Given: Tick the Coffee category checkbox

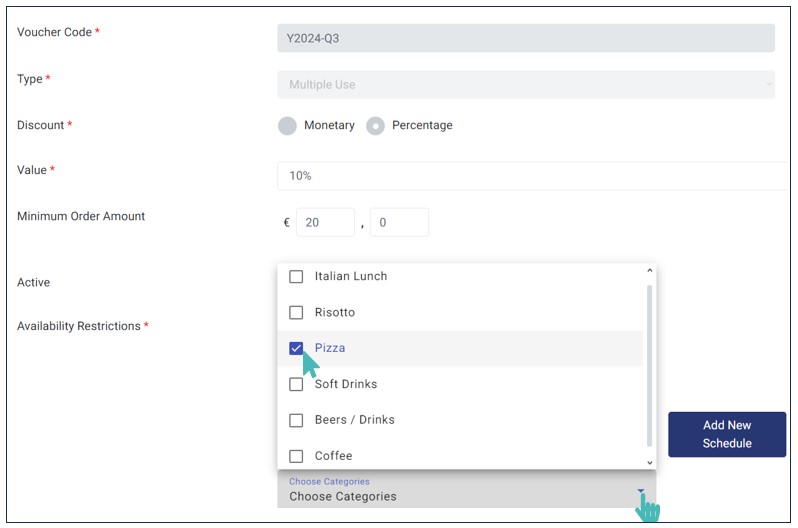Looking at the screenshot, I should pyautogui.click(x=296, y=456).
